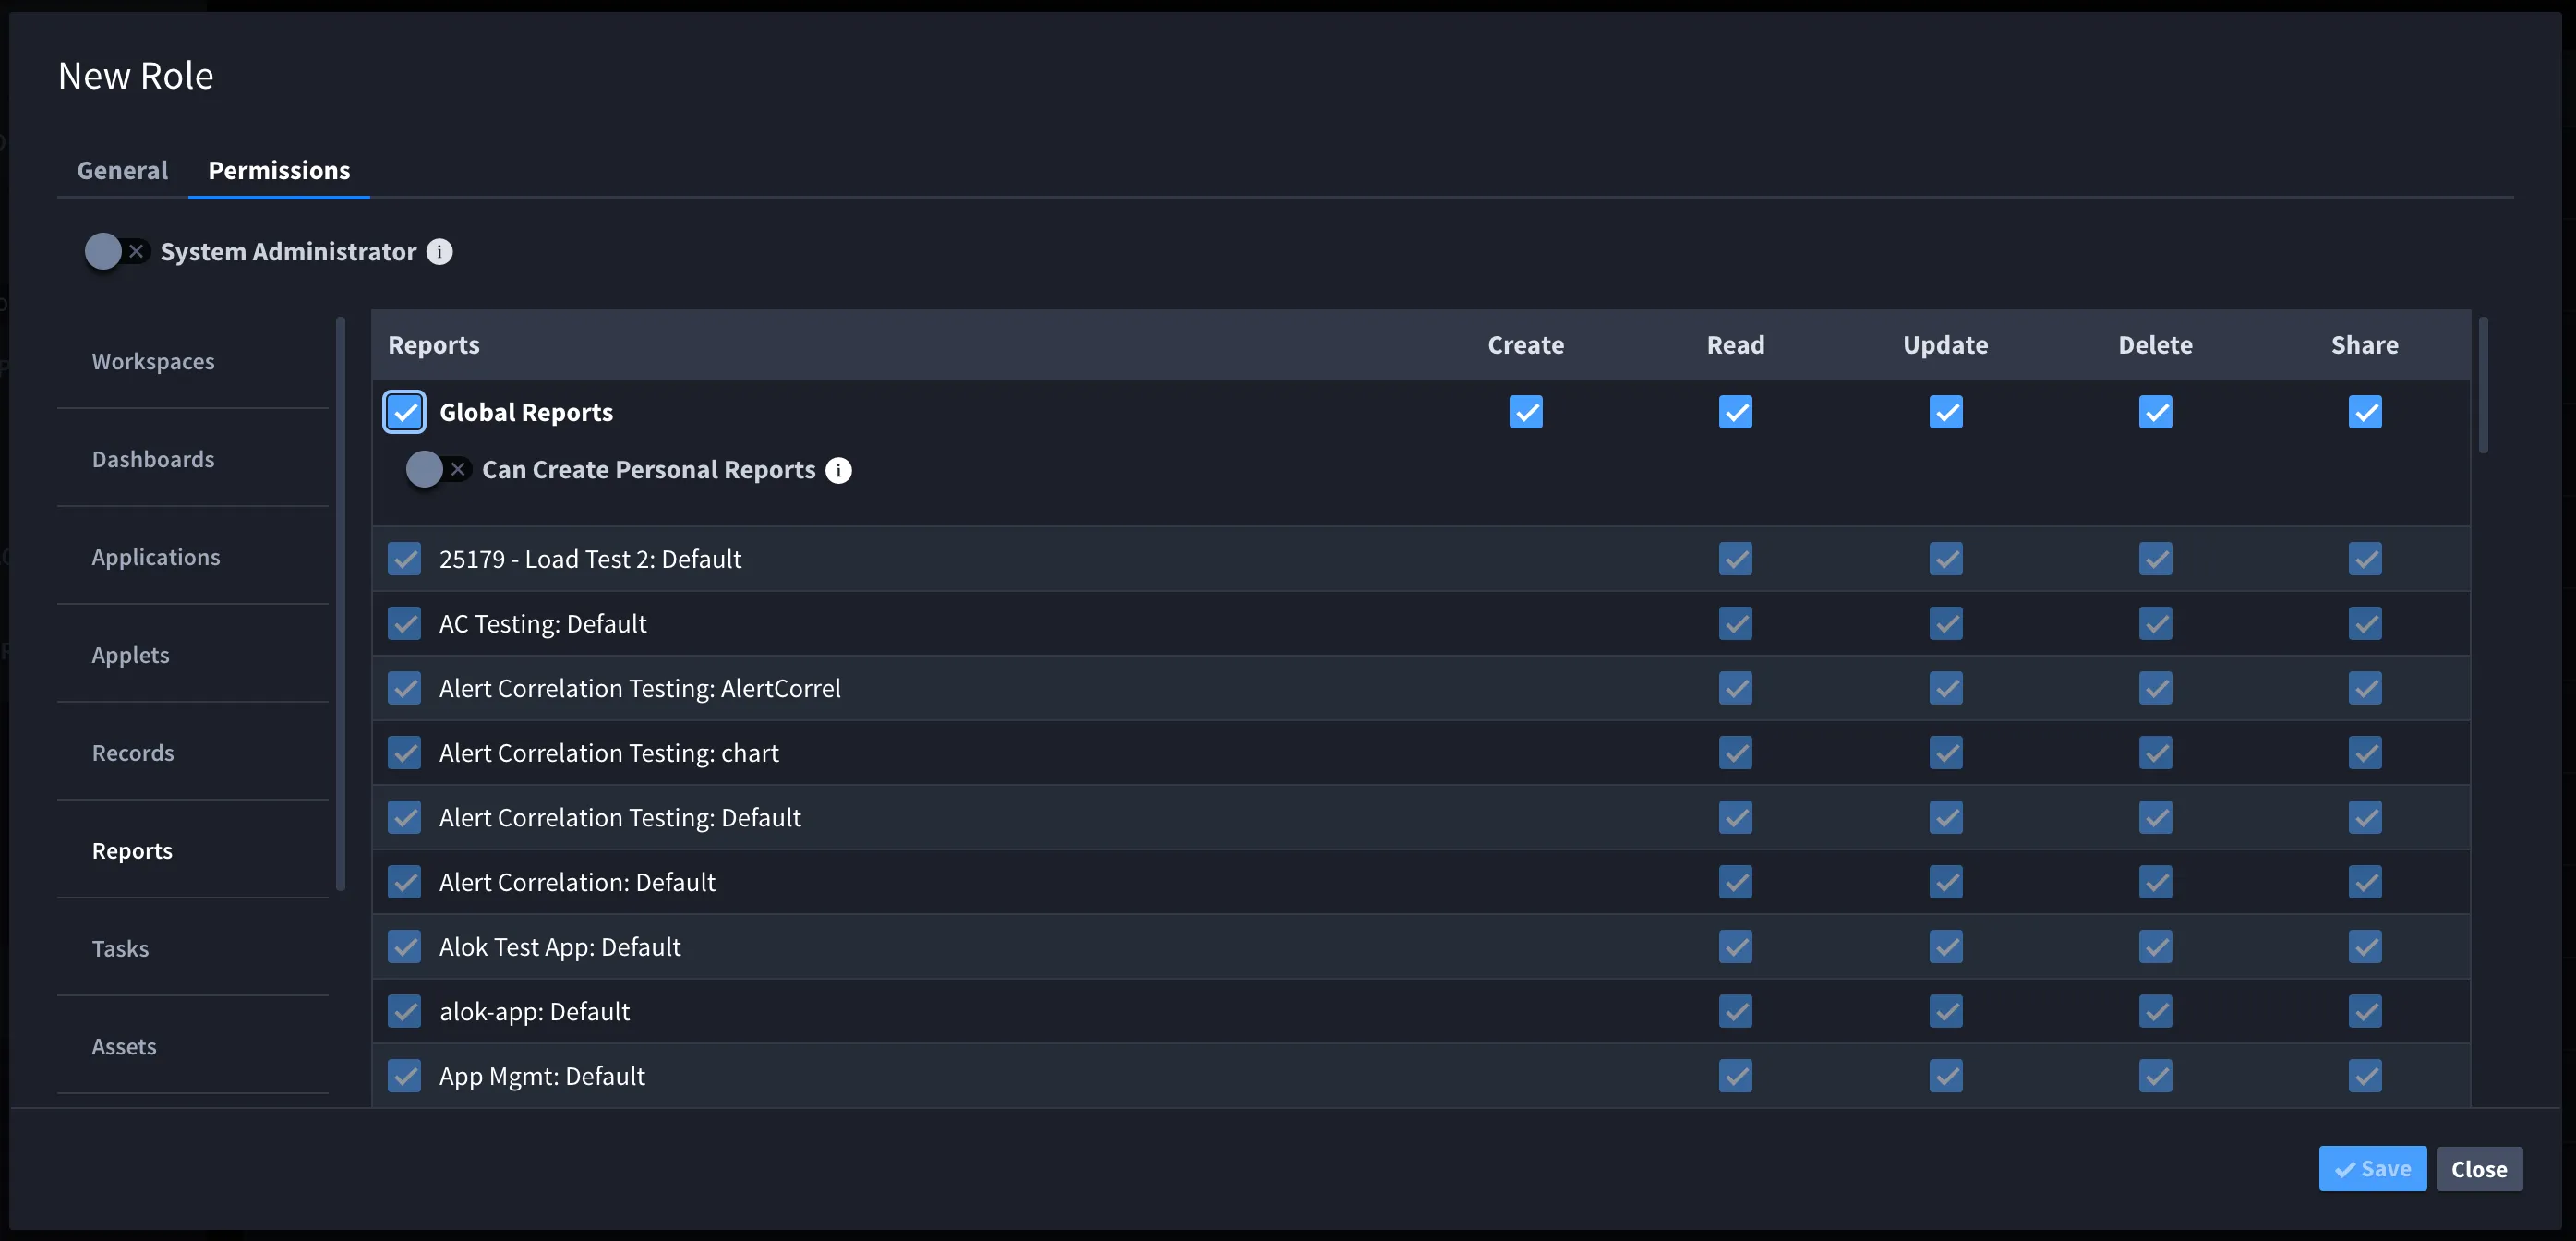
Task: Click the Create column header
Action: [1525, 345]
